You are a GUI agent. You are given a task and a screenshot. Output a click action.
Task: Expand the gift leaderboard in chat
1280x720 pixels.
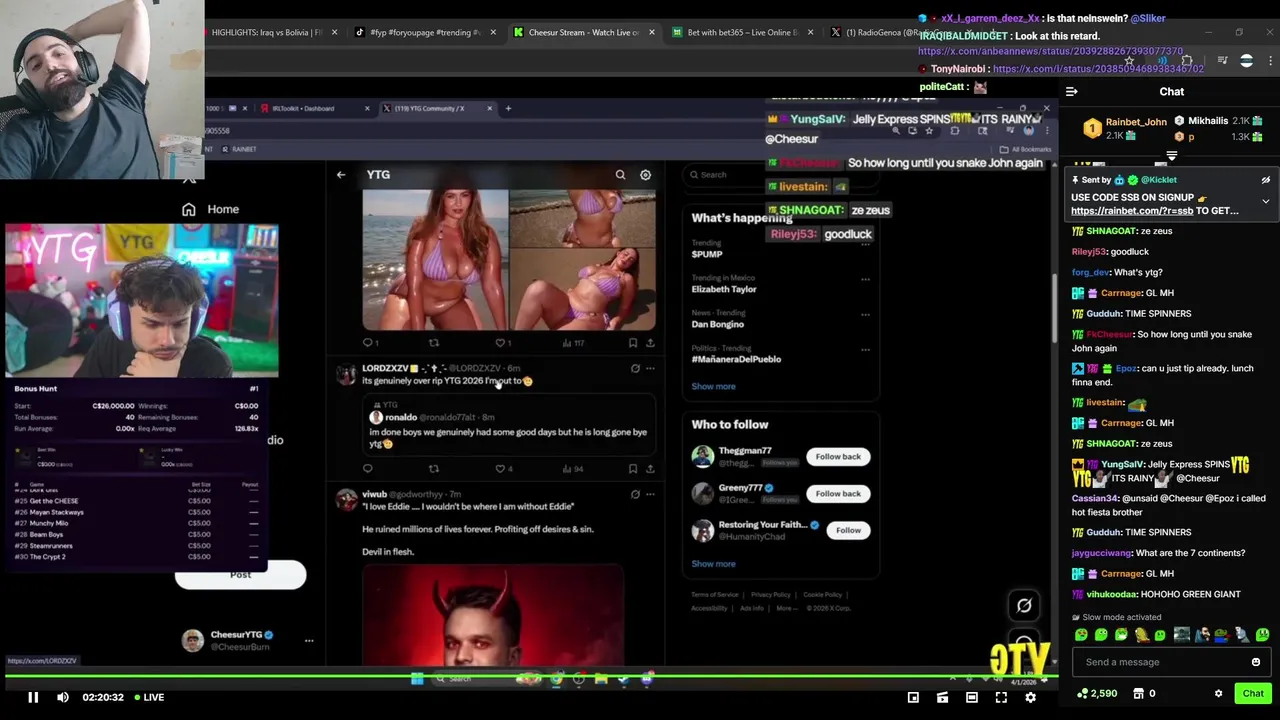[1171, 157]
